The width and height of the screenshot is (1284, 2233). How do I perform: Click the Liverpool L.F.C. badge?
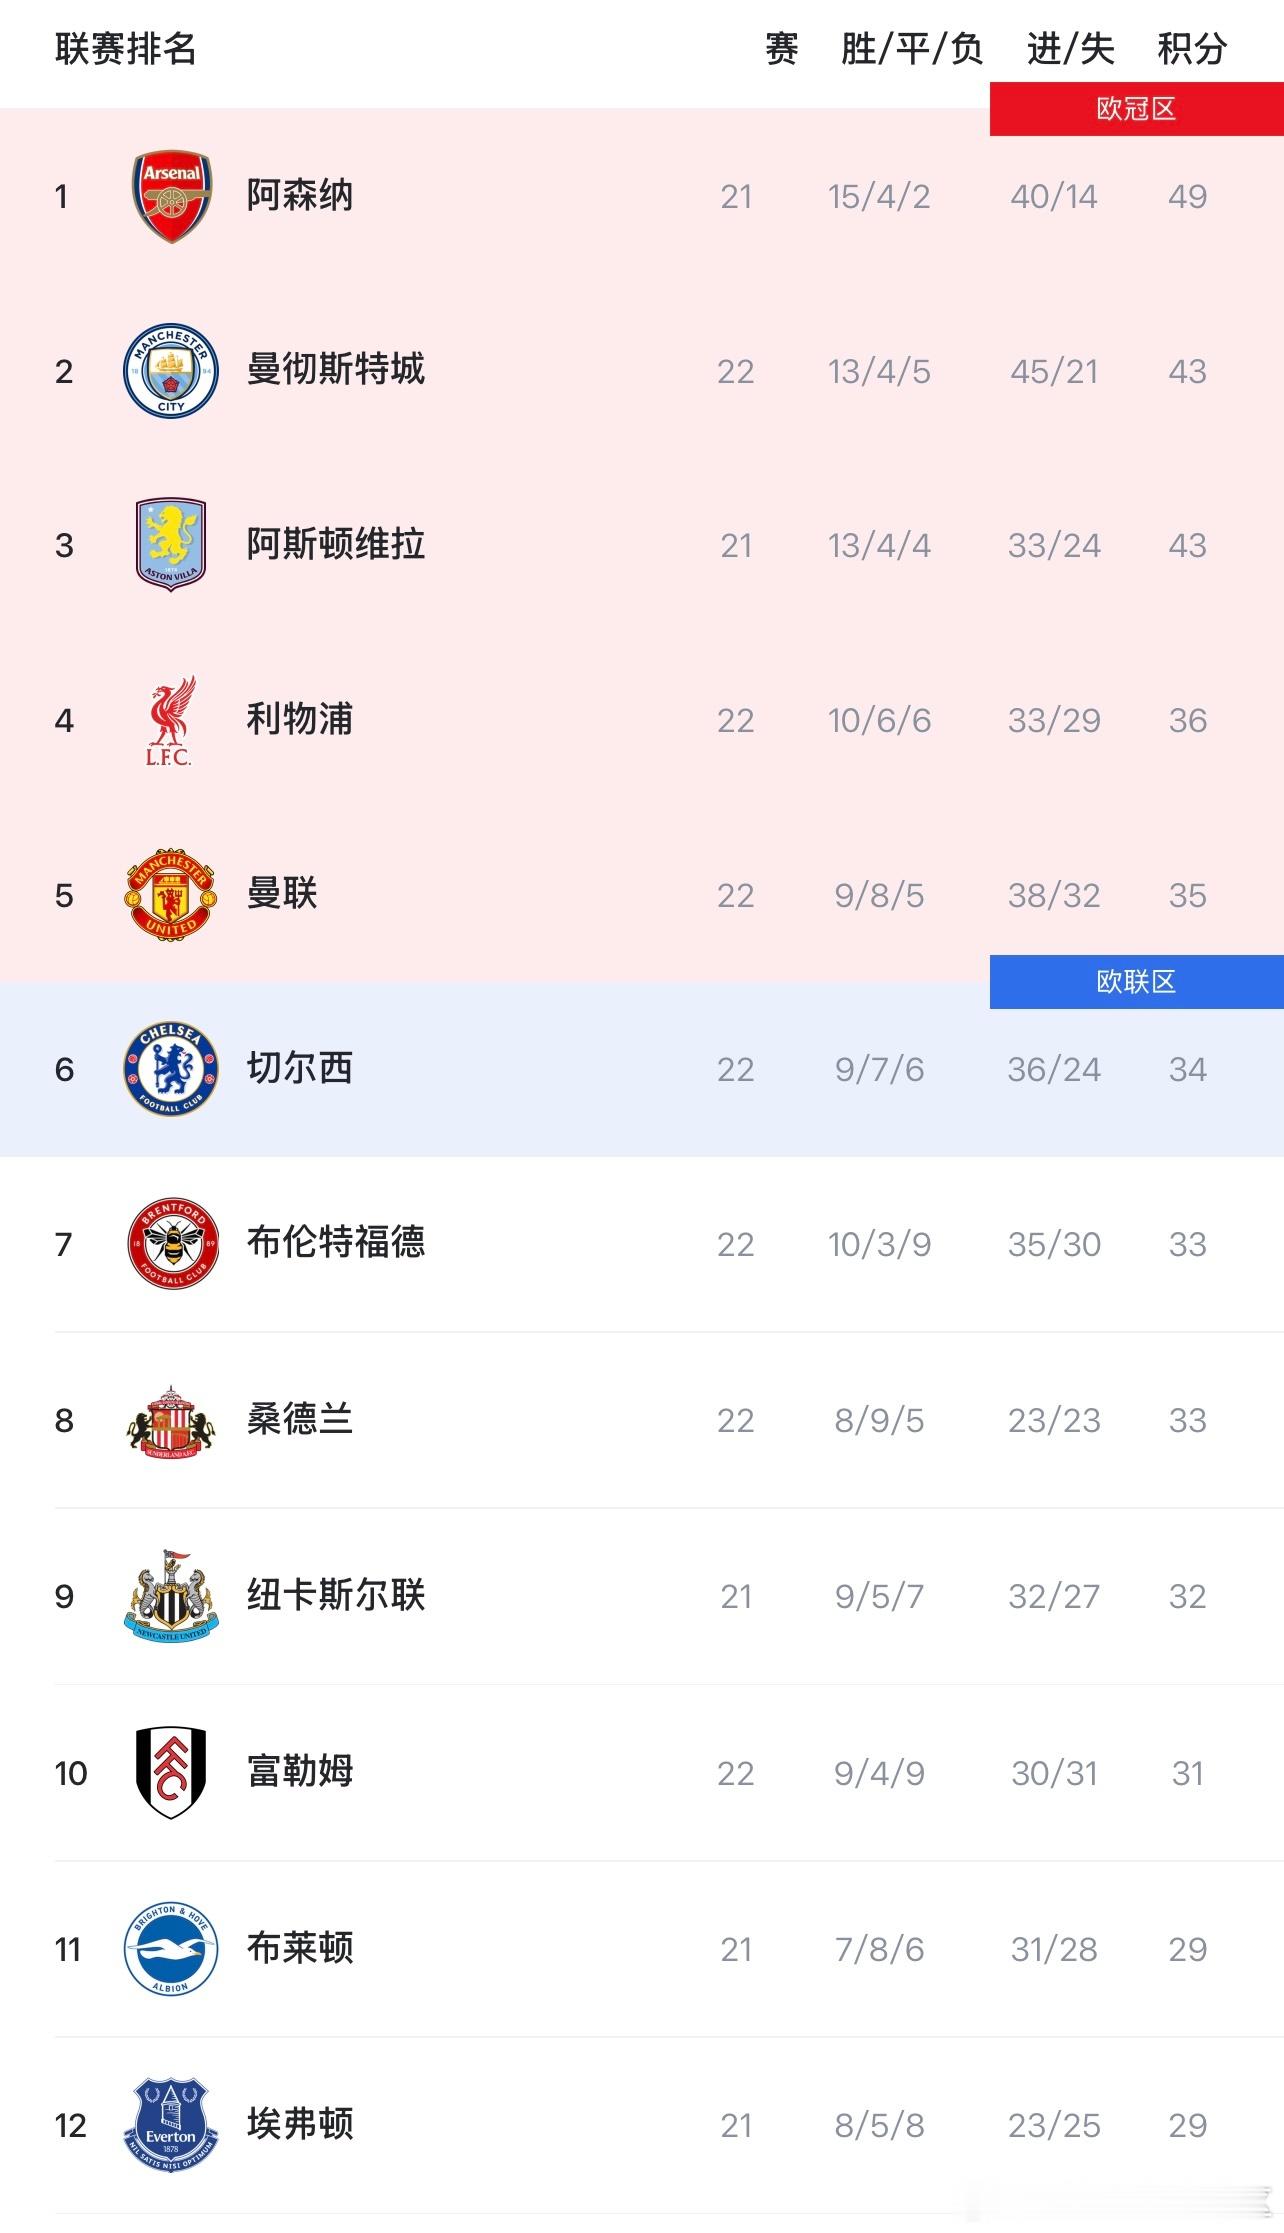170,720
